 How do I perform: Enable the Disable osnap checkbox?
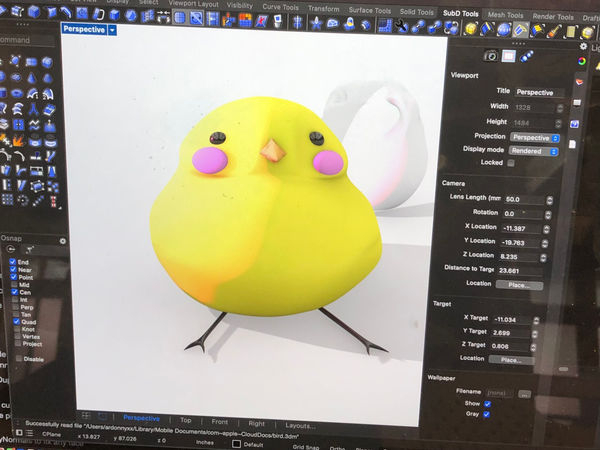(x=19, y=359)
